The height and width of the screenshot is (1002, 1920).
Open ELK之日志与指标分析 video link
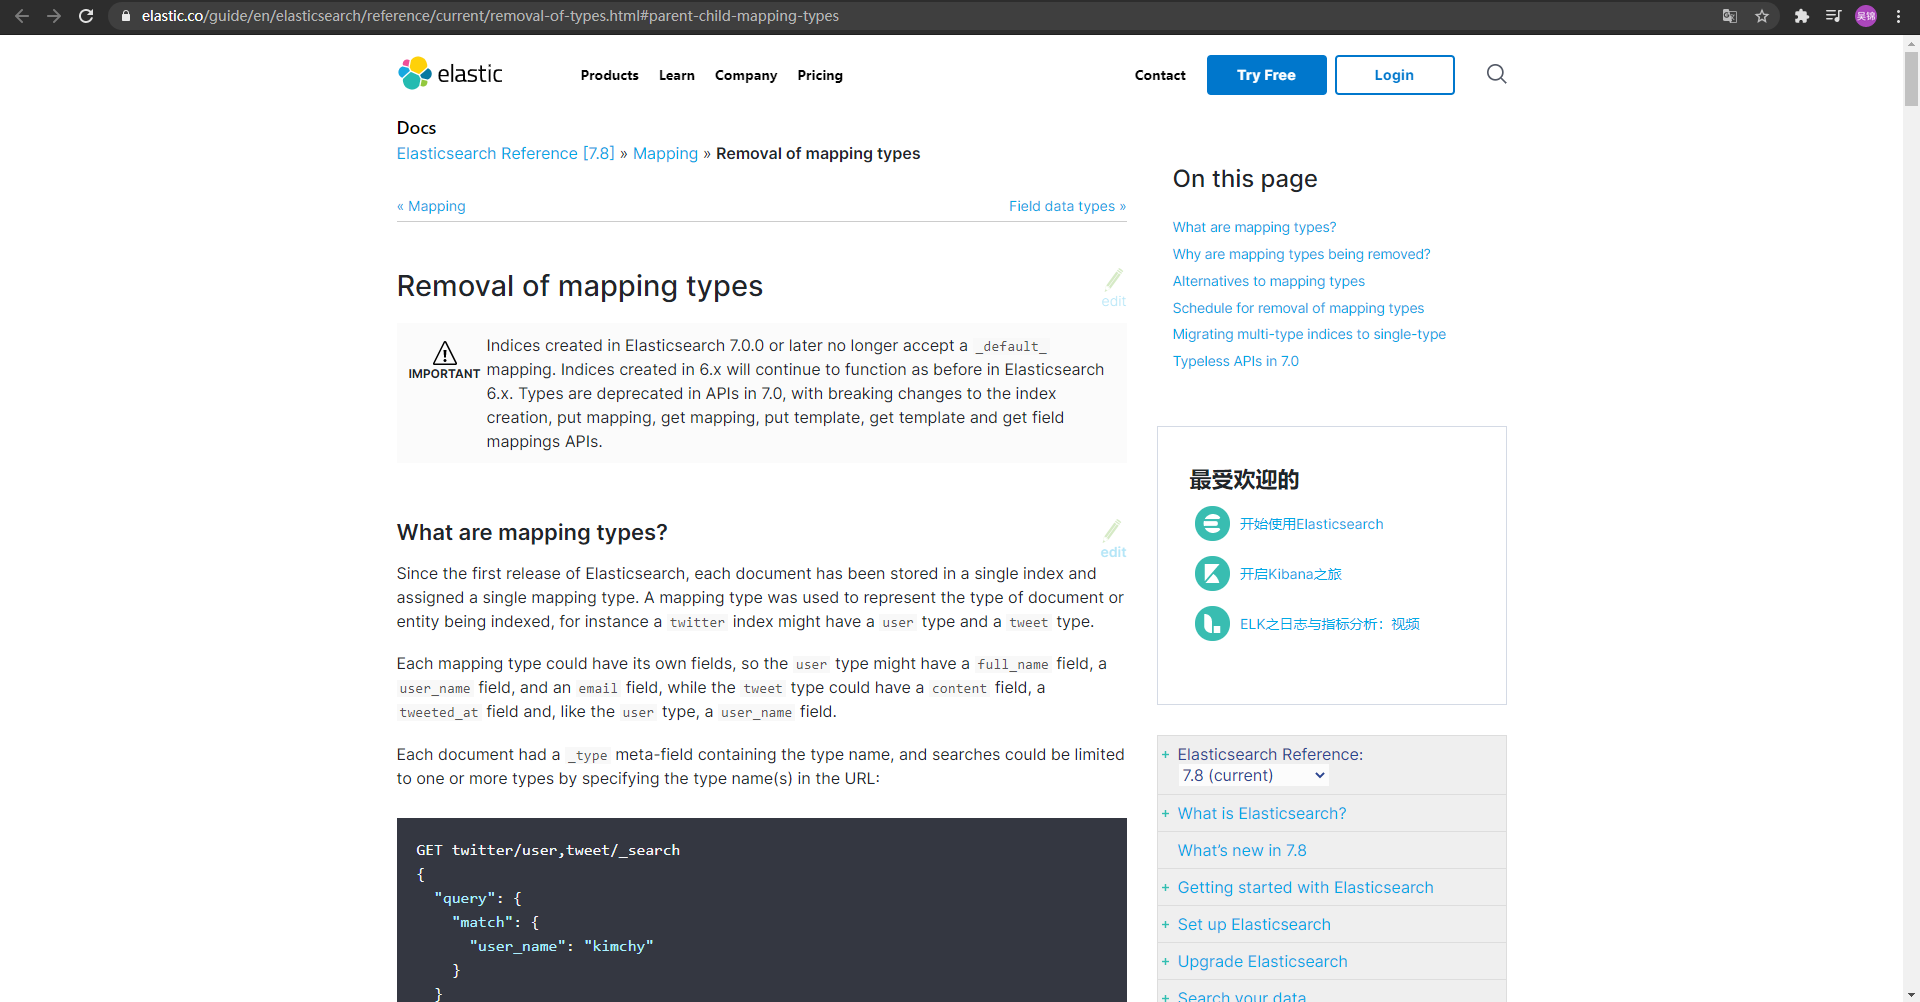pos(1329,624)
